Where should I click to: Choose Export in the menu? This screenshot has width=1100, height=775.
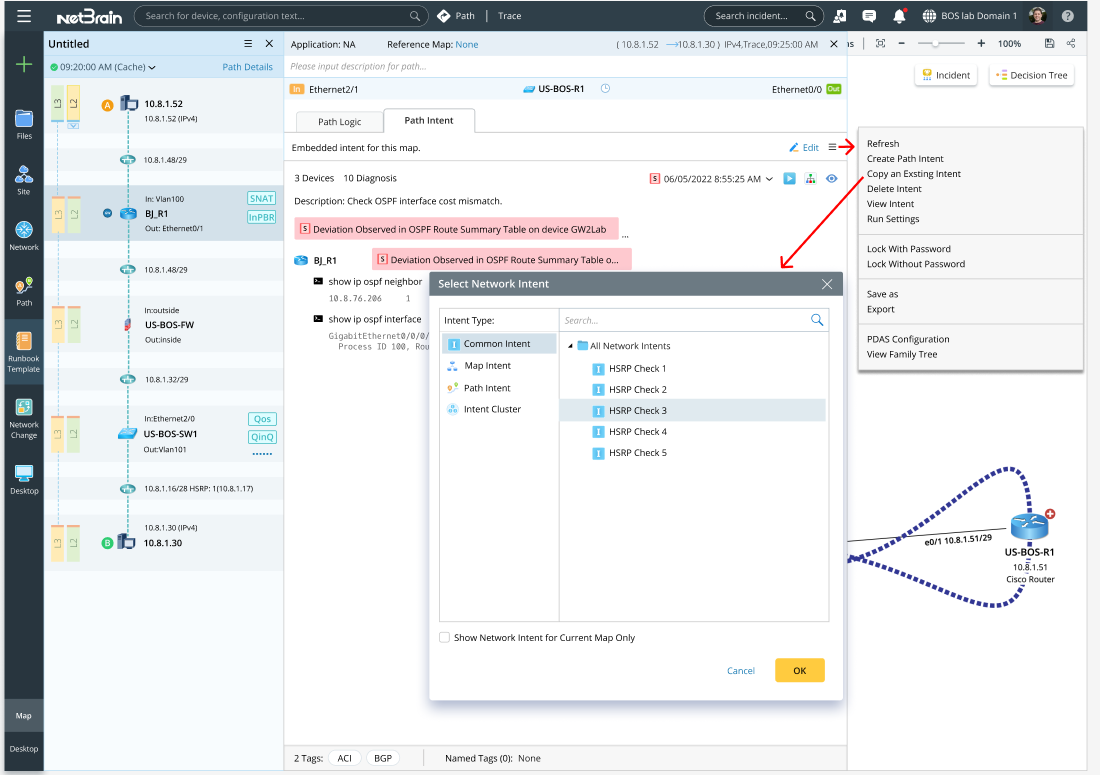pos(880,309)
